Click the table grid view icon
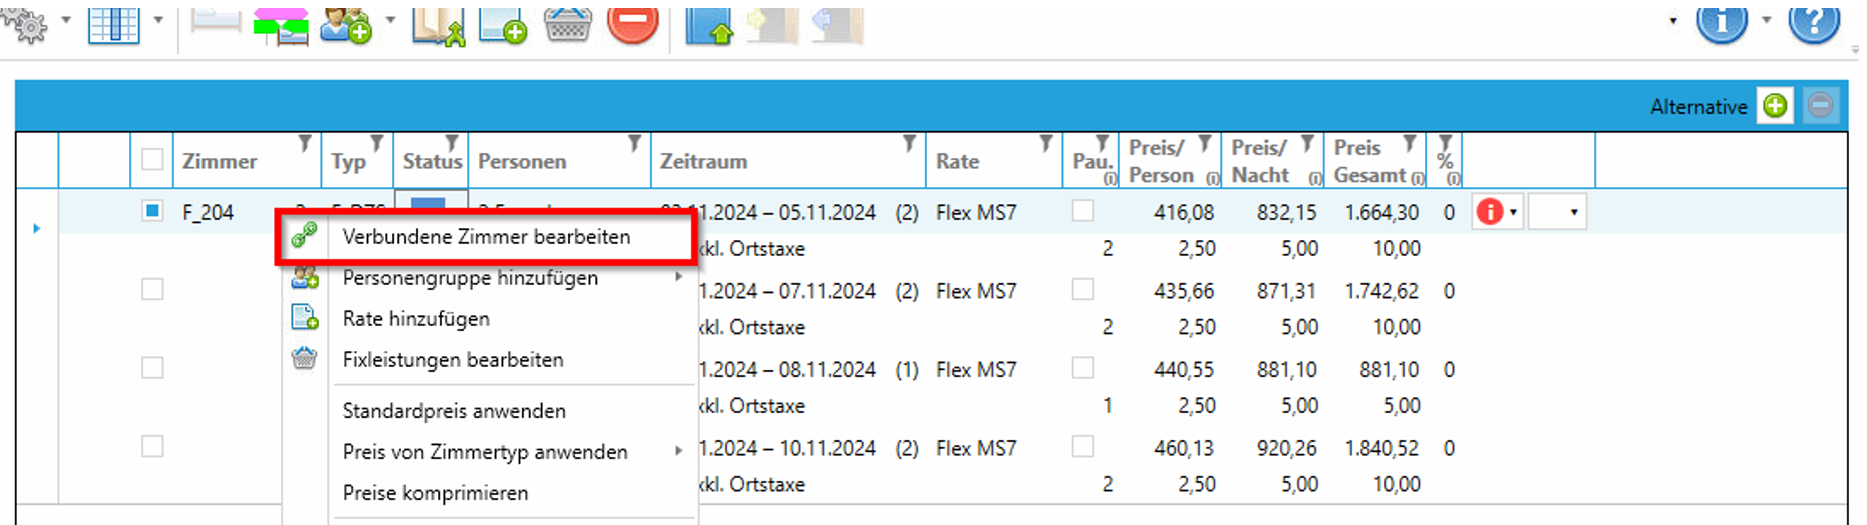Viewport: 1867px width, 525px height. pos(113,24)
